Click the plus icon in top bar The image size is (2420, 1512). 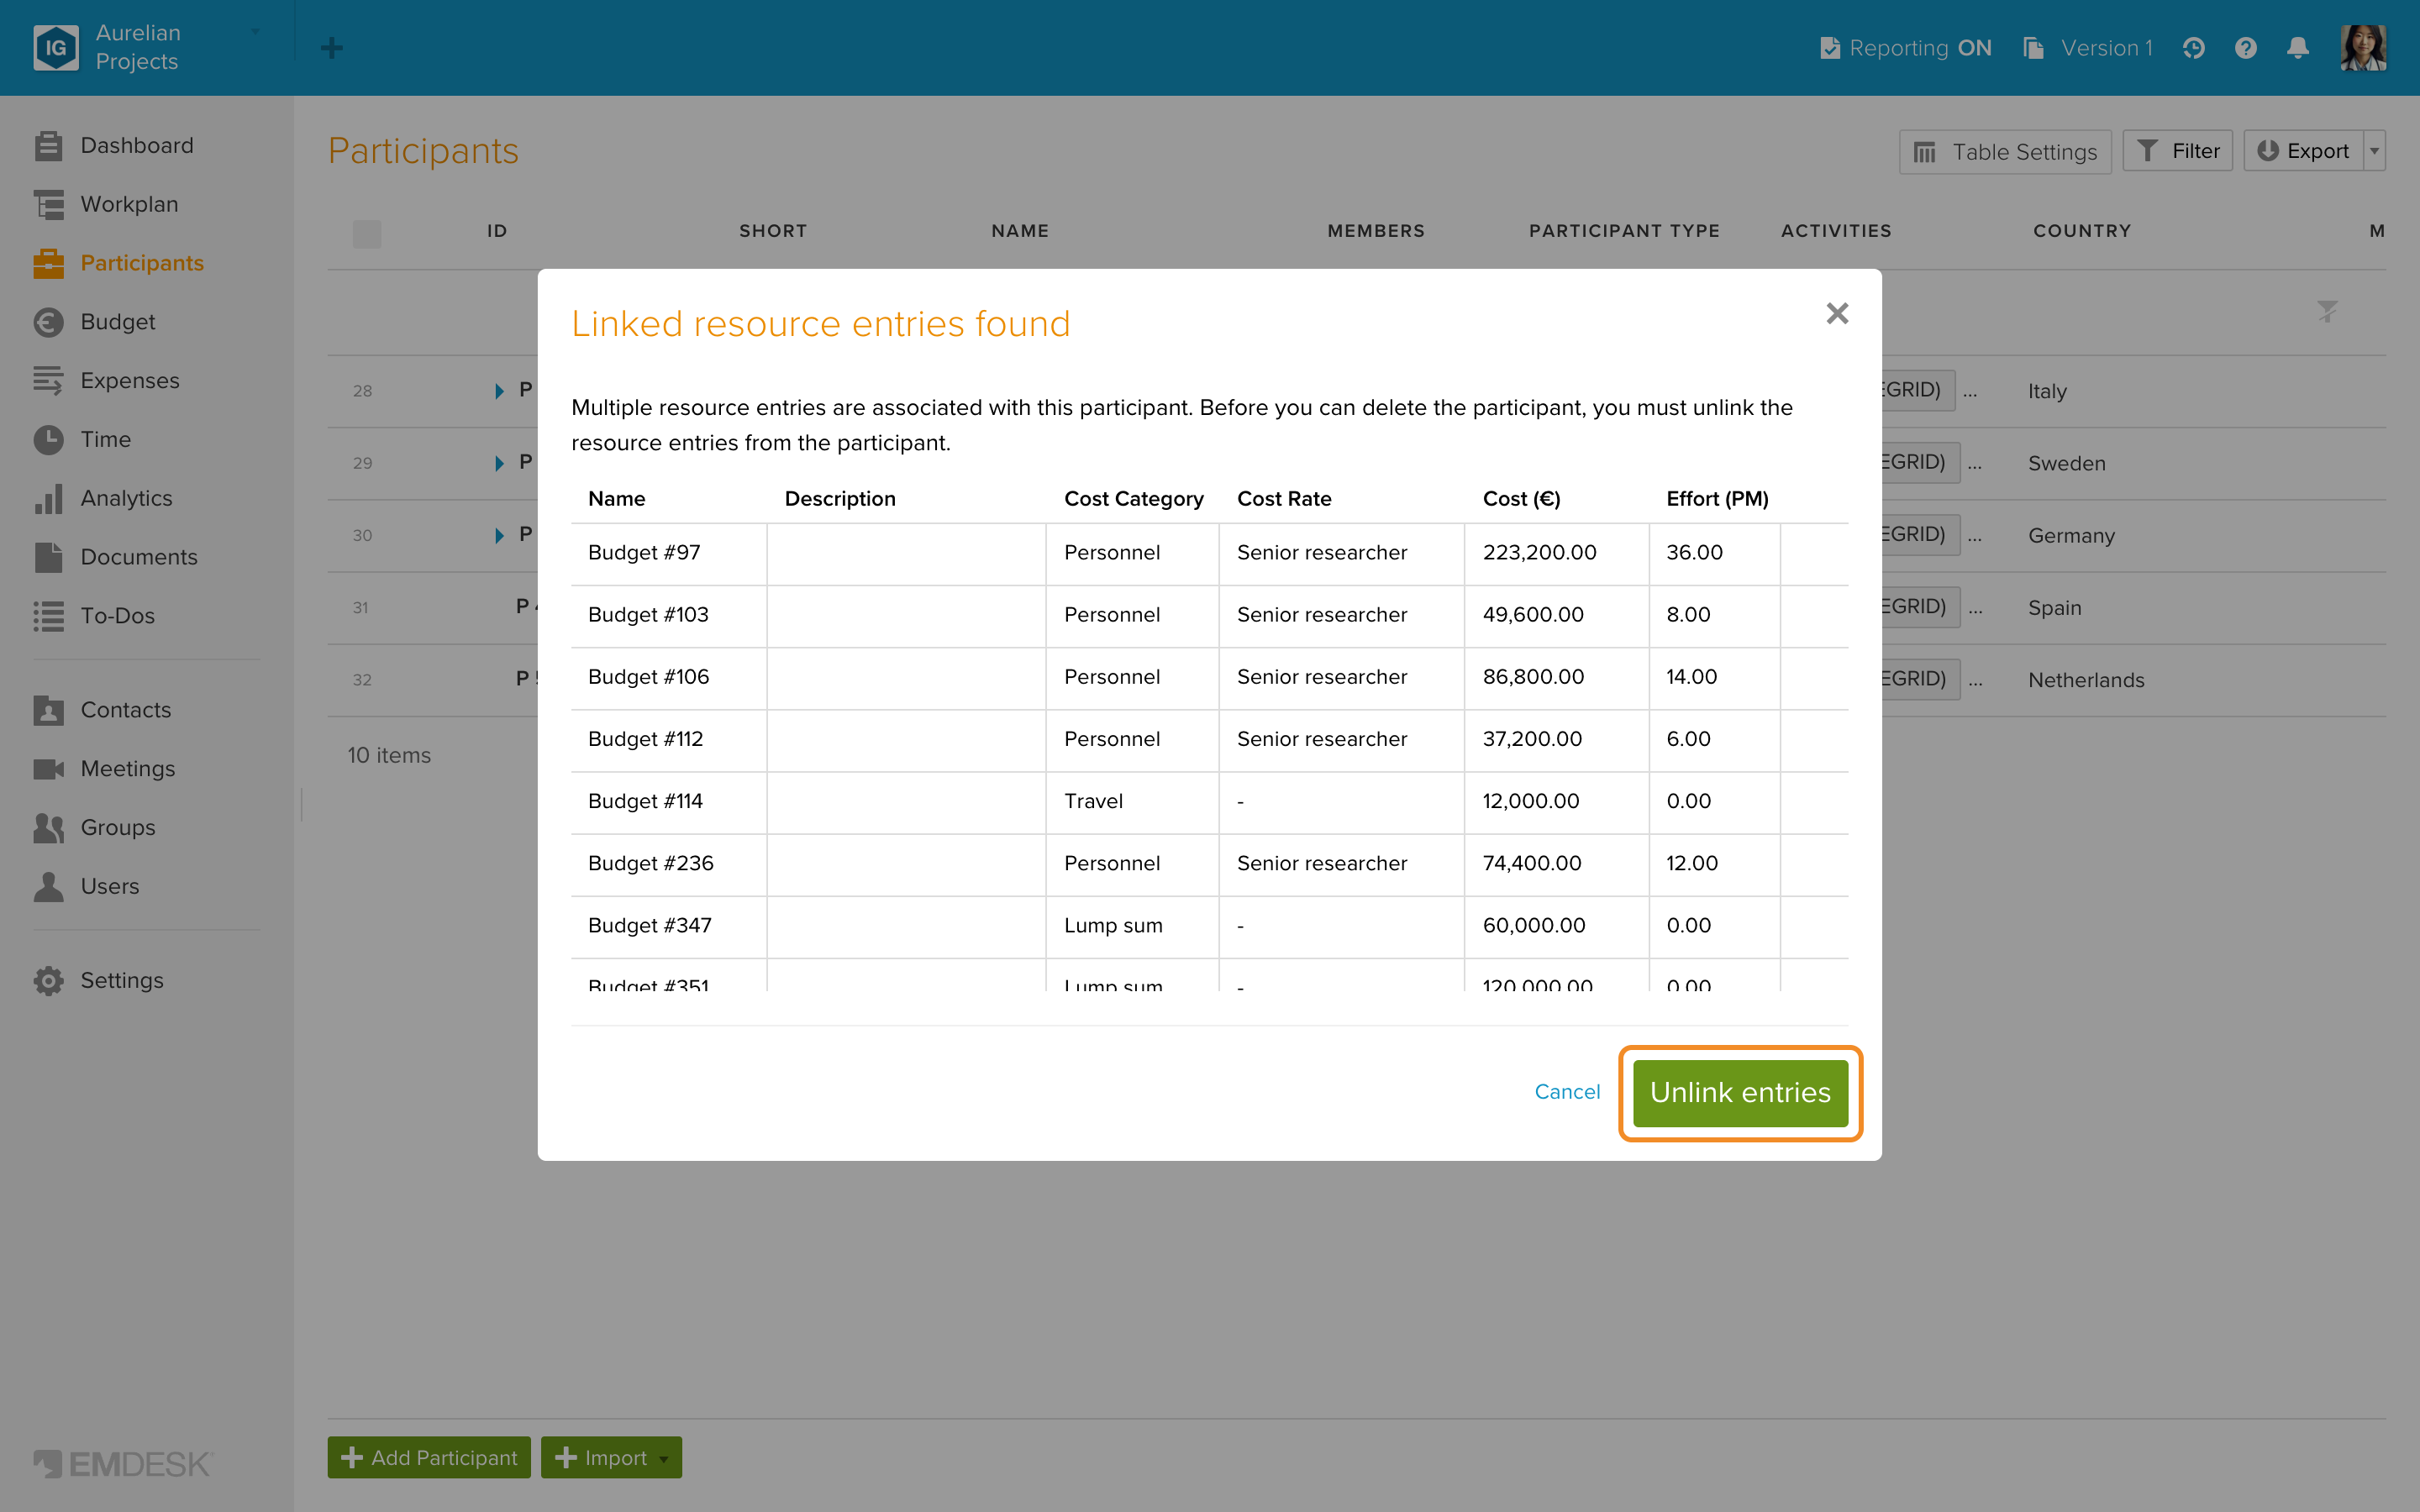(332, 48)
